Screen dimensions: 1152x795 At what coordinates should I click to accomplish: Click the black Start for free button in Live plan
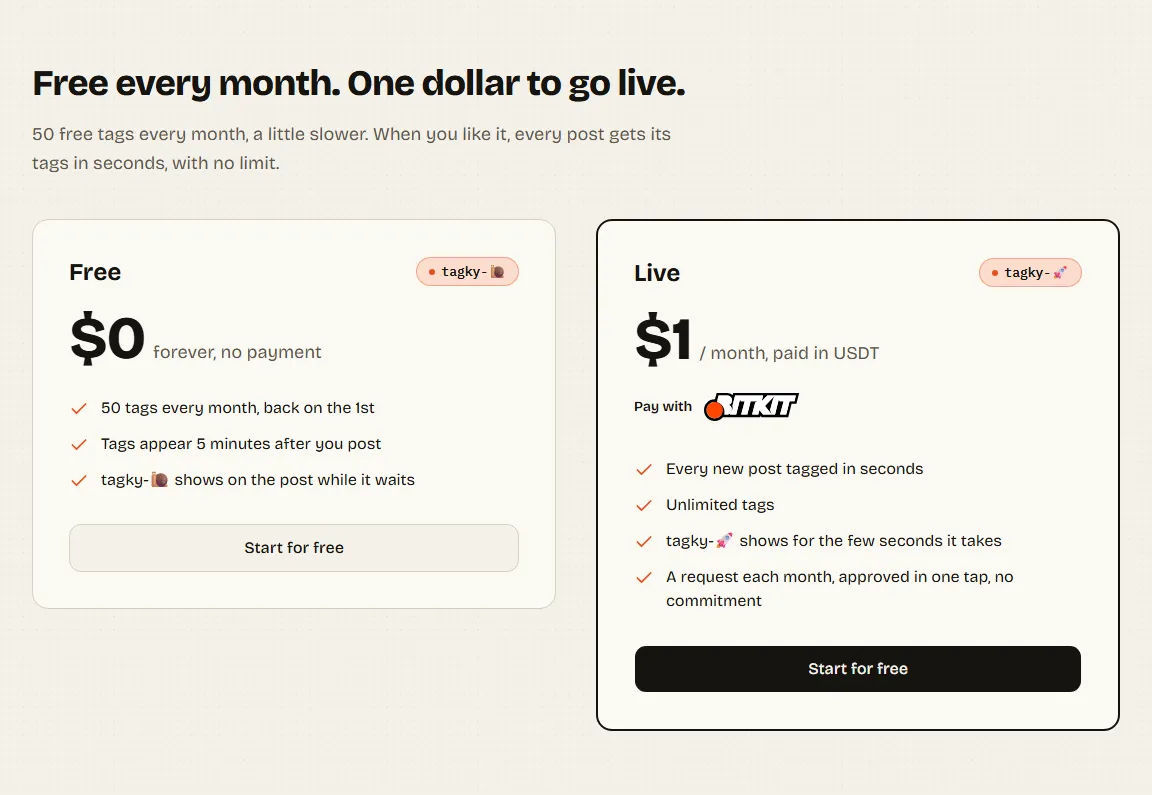857,669
